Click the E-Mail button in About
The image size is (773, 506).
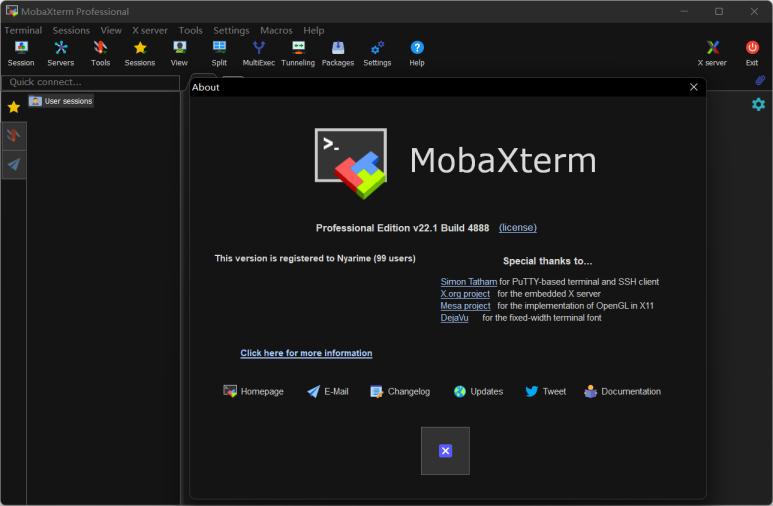(x=328, y=392)
